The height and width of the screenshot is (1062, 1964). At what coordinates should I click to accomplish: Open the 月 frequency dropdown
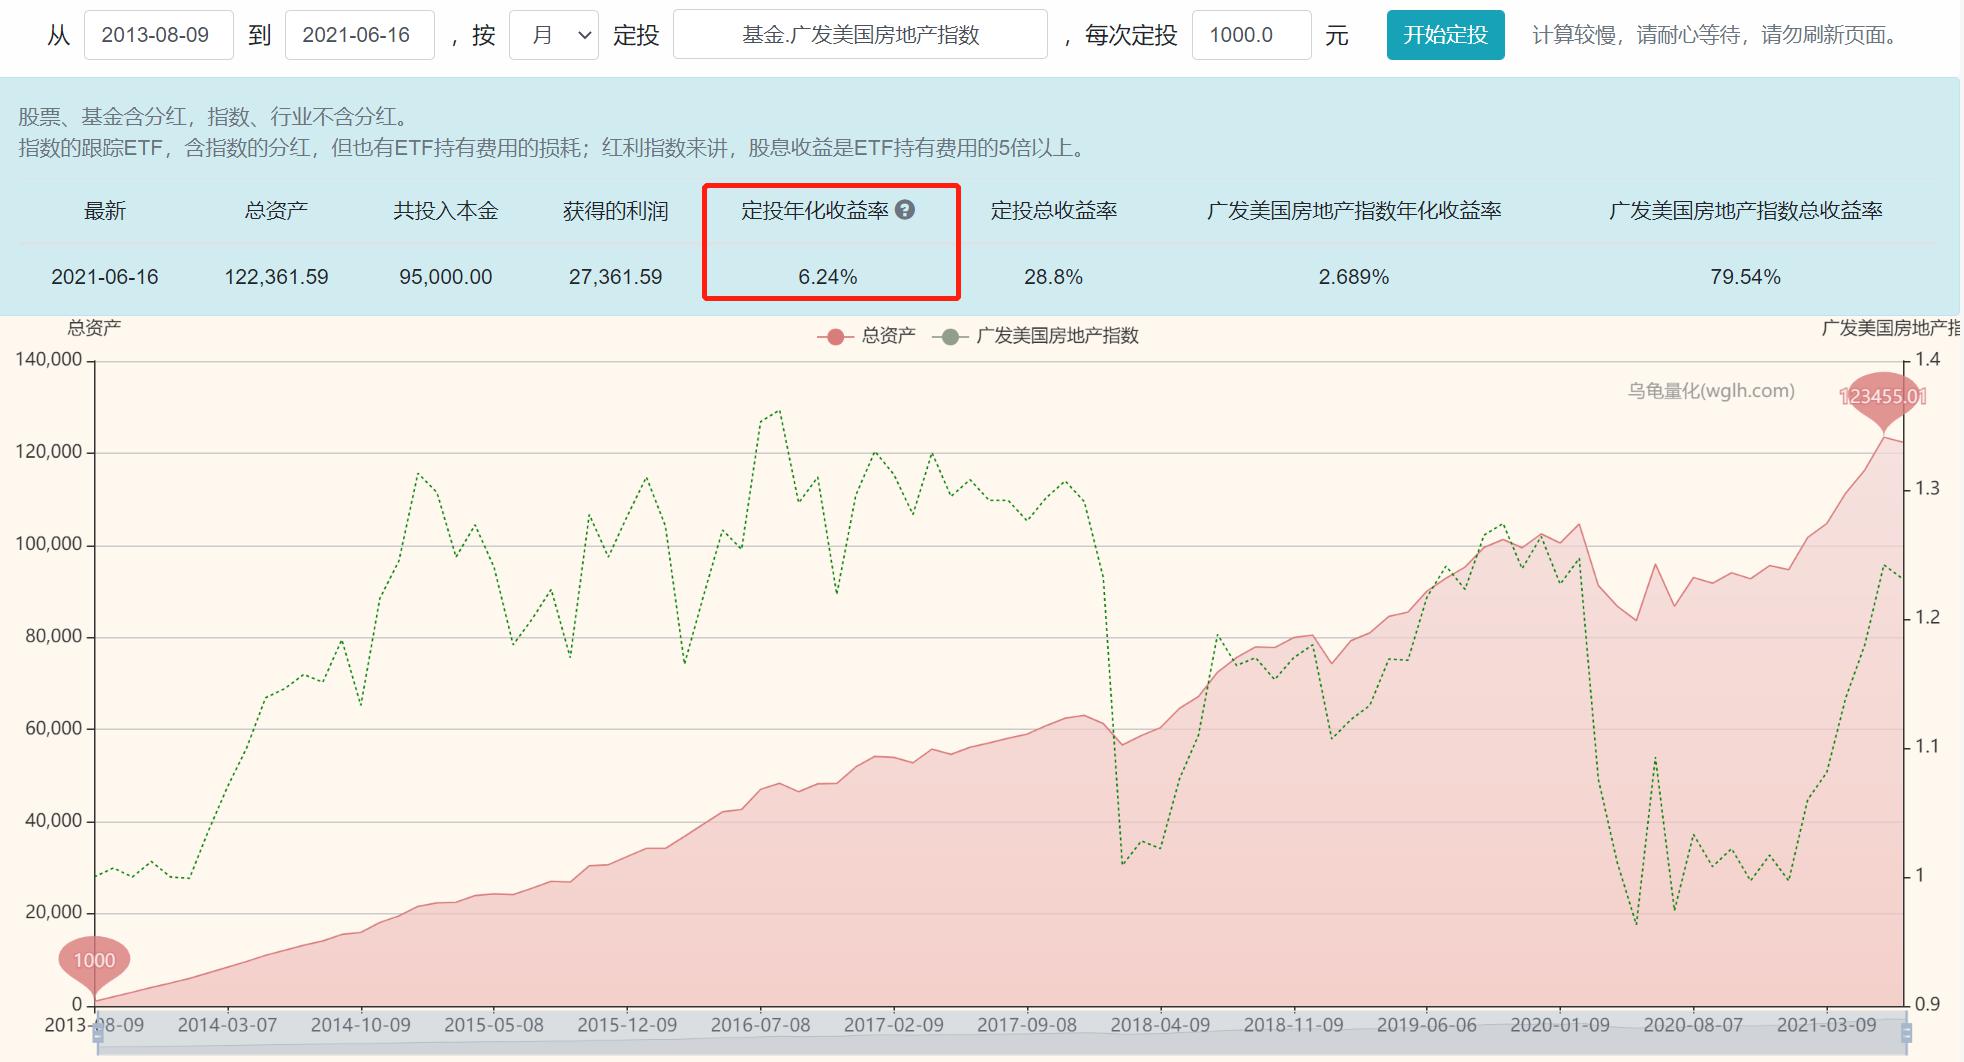coord(553,35)
